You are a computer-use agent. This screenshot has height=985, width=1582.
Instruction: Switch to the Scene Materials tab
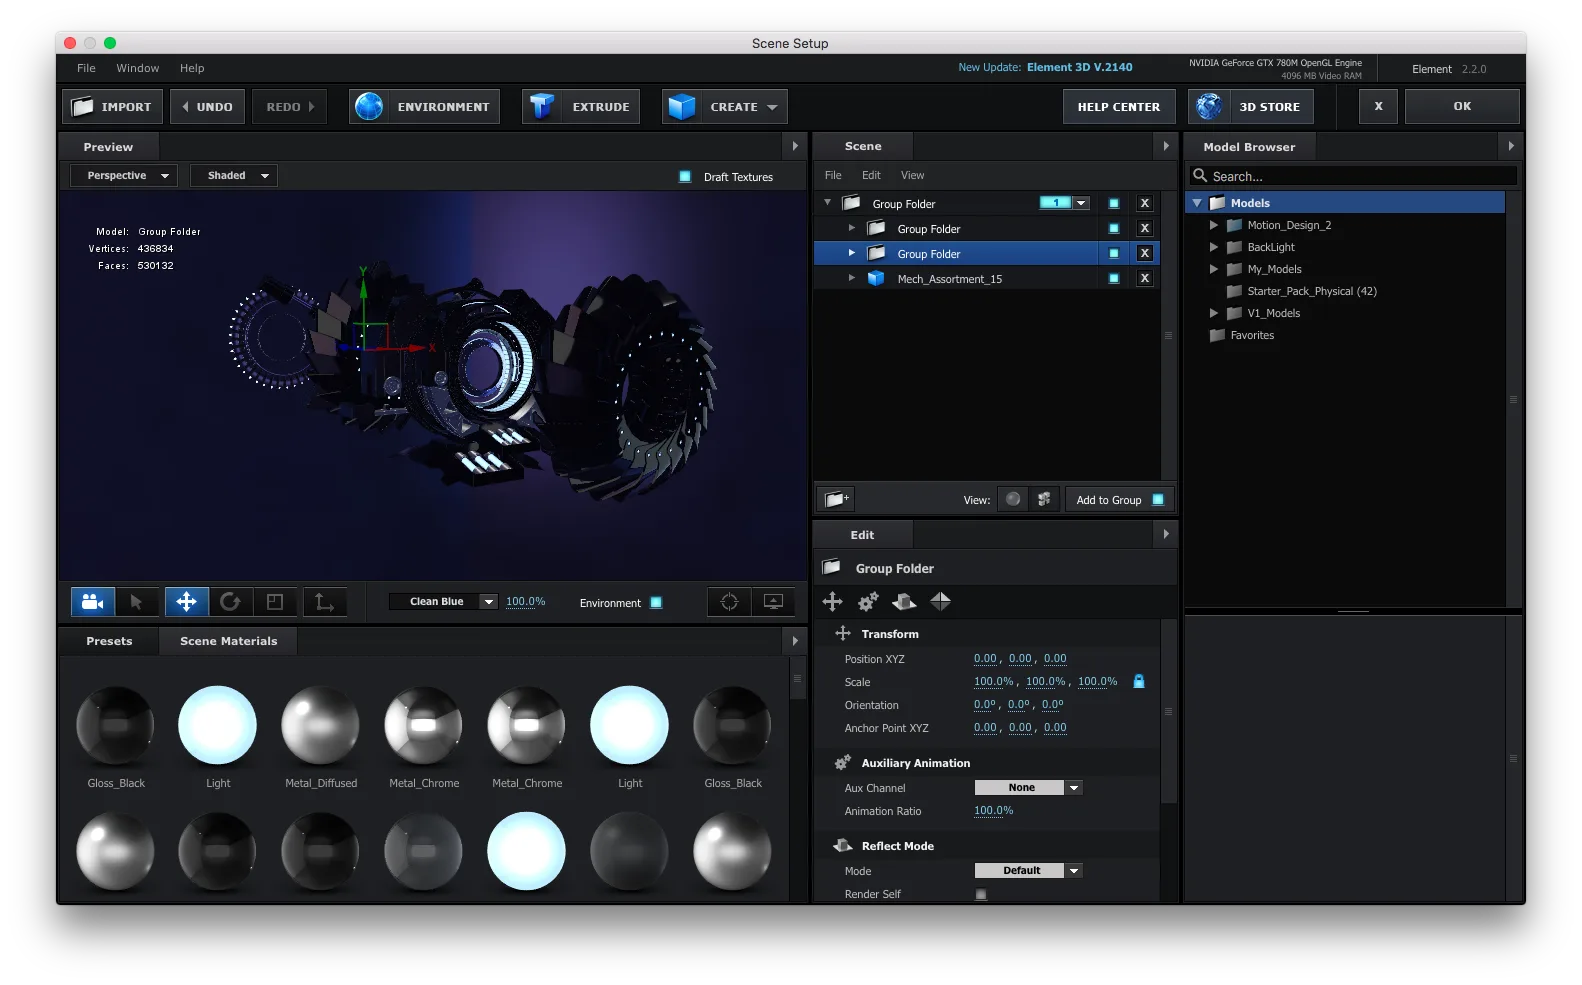228,641
